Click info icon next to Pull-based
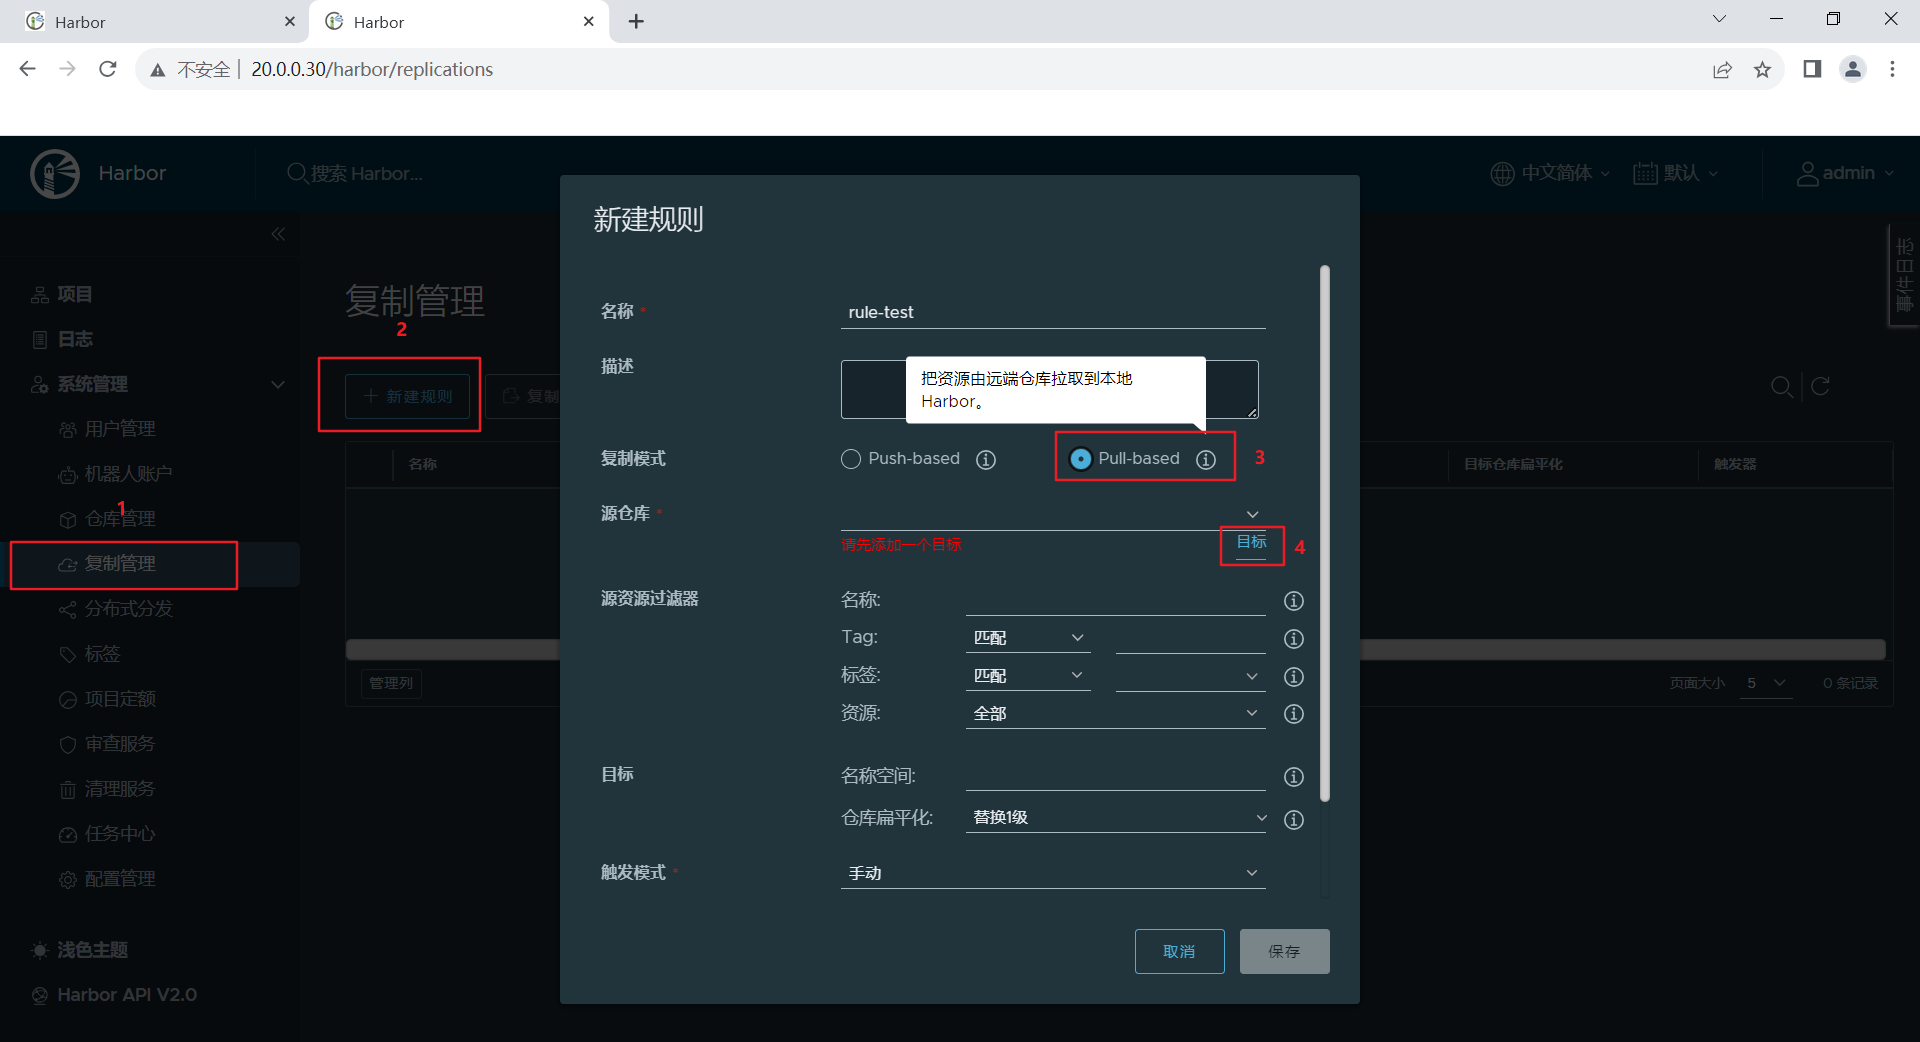 pos(1206,459)
